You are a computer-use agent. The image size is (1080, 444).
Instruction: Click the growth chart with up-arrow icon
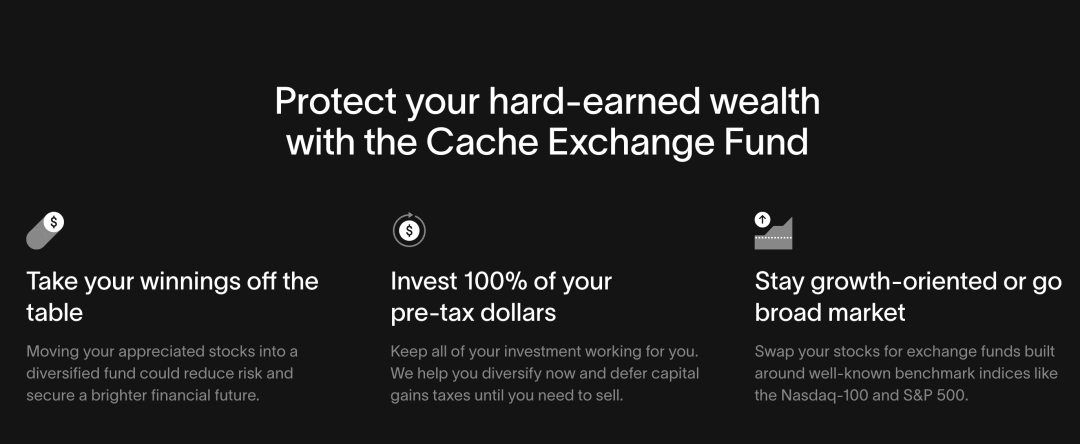coord(773,230)
